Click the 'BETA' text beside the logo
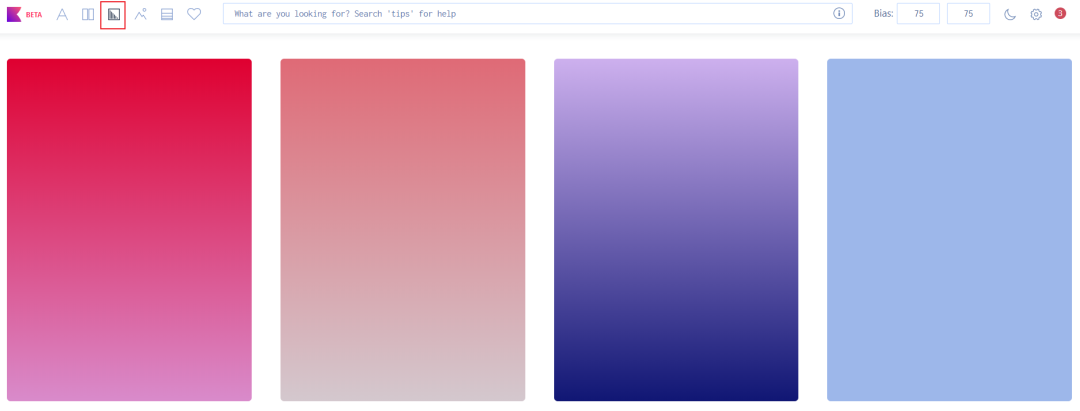The height and width of the screenshot is (411, 1080). pos(34,14)
